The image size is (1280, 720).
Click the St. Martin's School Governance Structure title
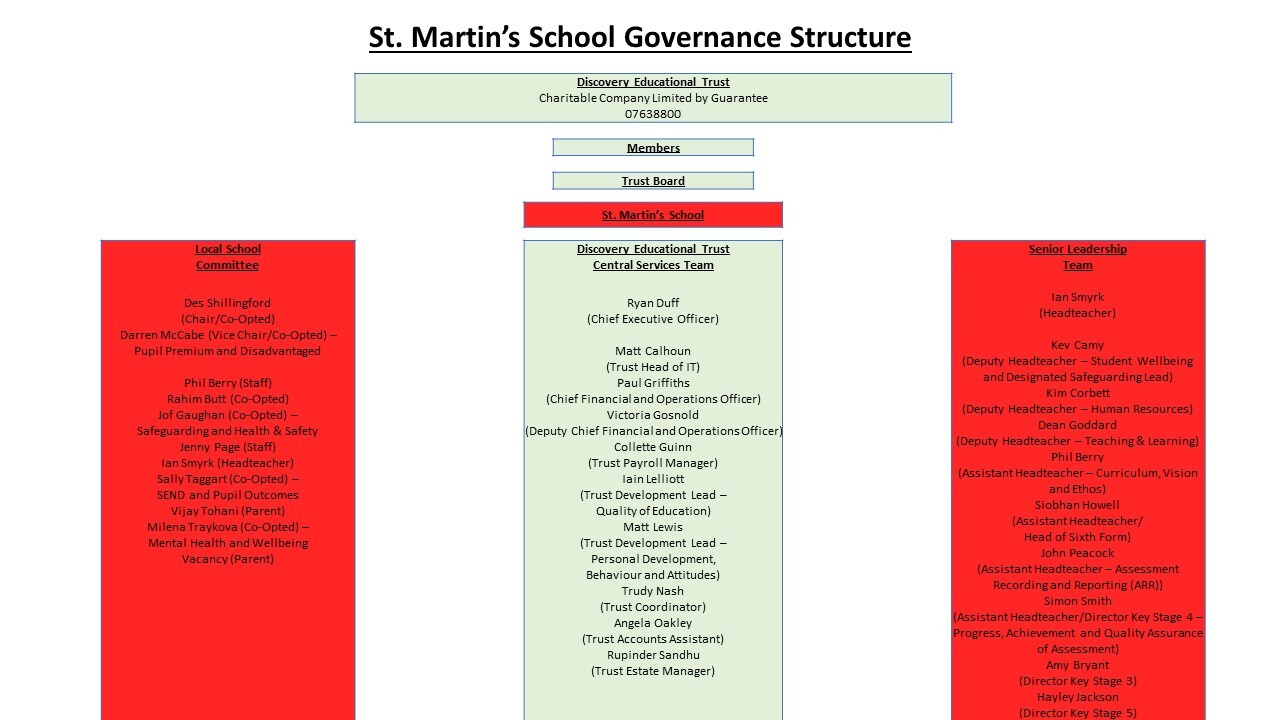(x=640, y=37)
